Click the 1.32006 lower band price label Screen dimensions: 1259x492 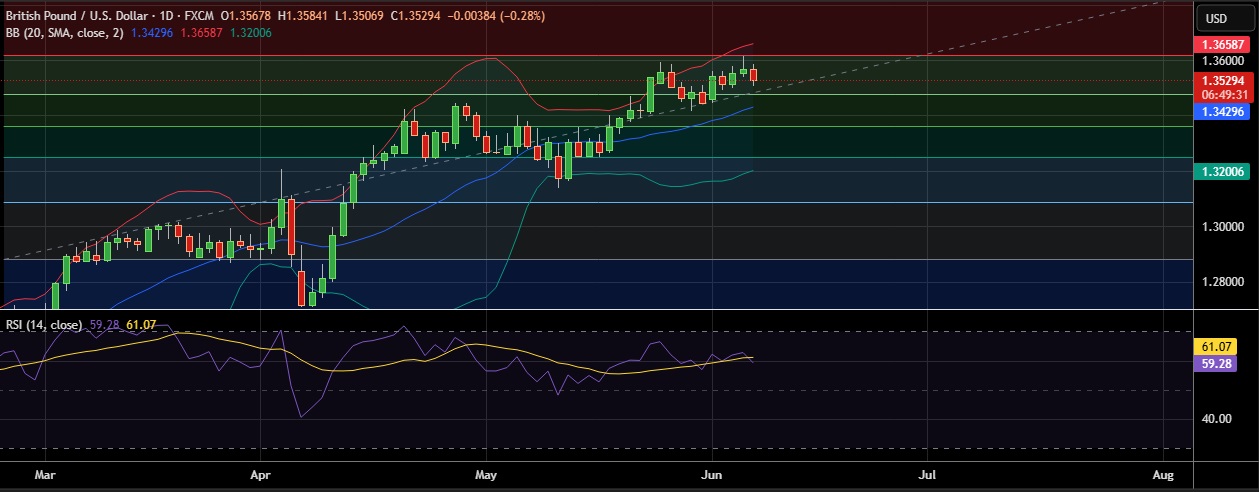point(1223,172)
